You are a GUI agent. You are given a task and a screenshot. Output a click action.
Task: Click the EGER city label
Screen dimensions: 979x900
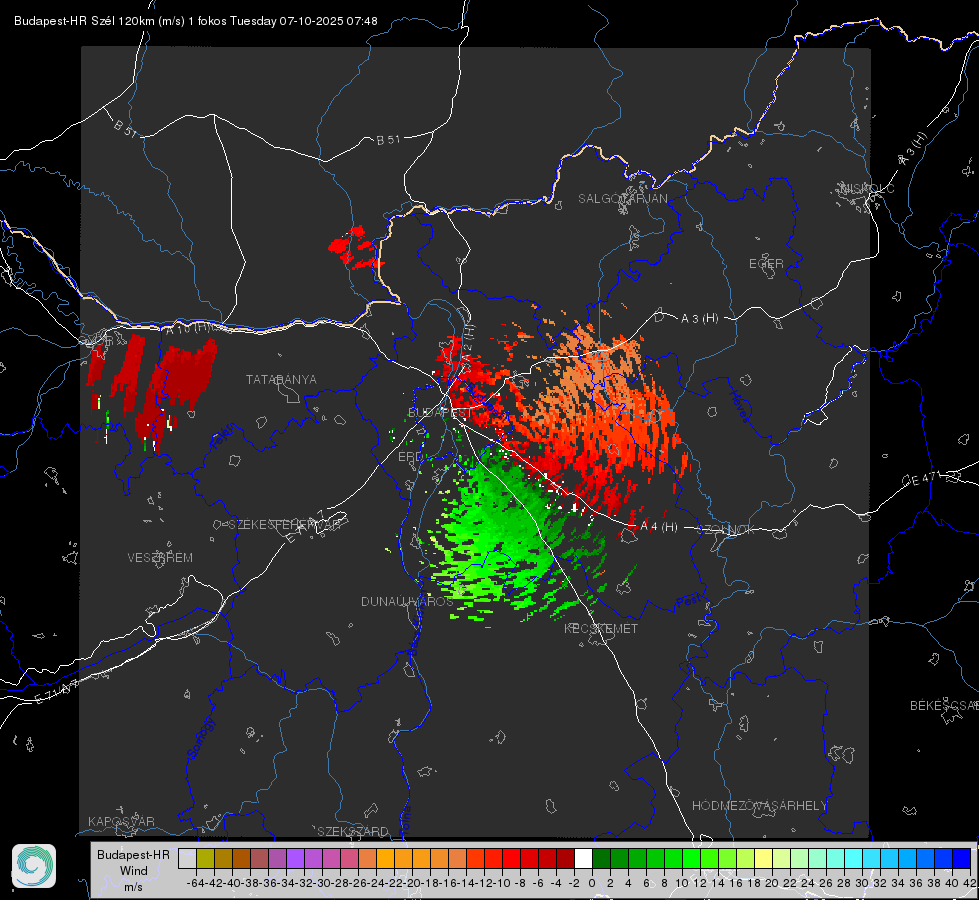coord(766,264)
